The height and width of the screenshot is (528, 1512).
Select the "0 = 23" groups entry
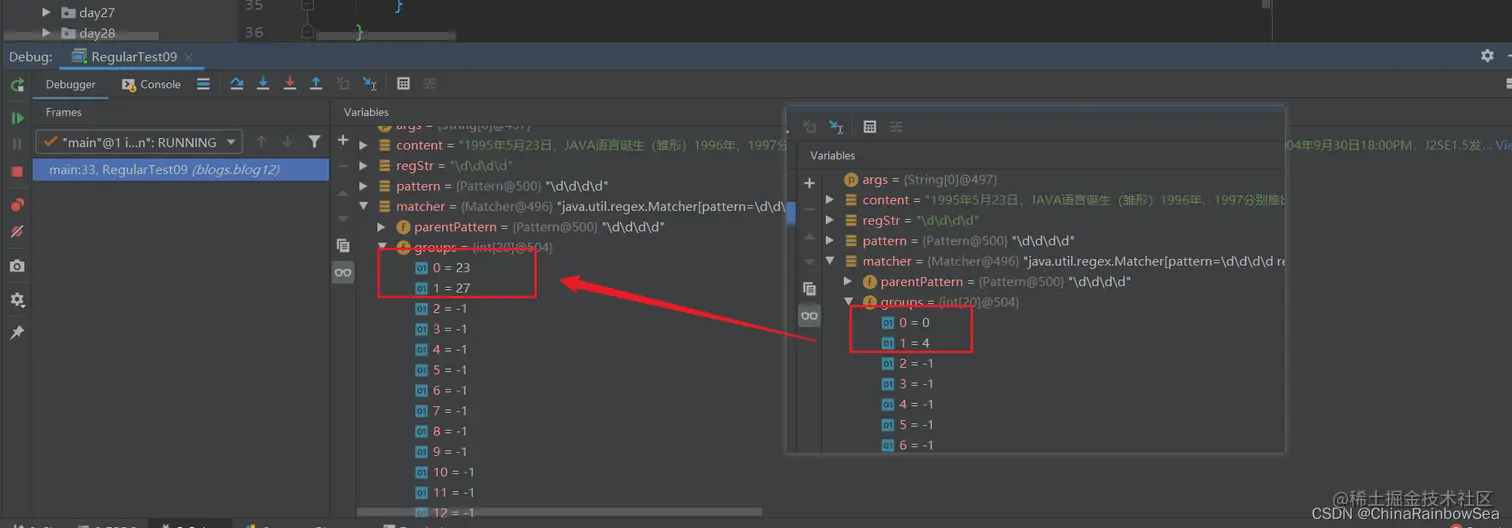[443, 268]
